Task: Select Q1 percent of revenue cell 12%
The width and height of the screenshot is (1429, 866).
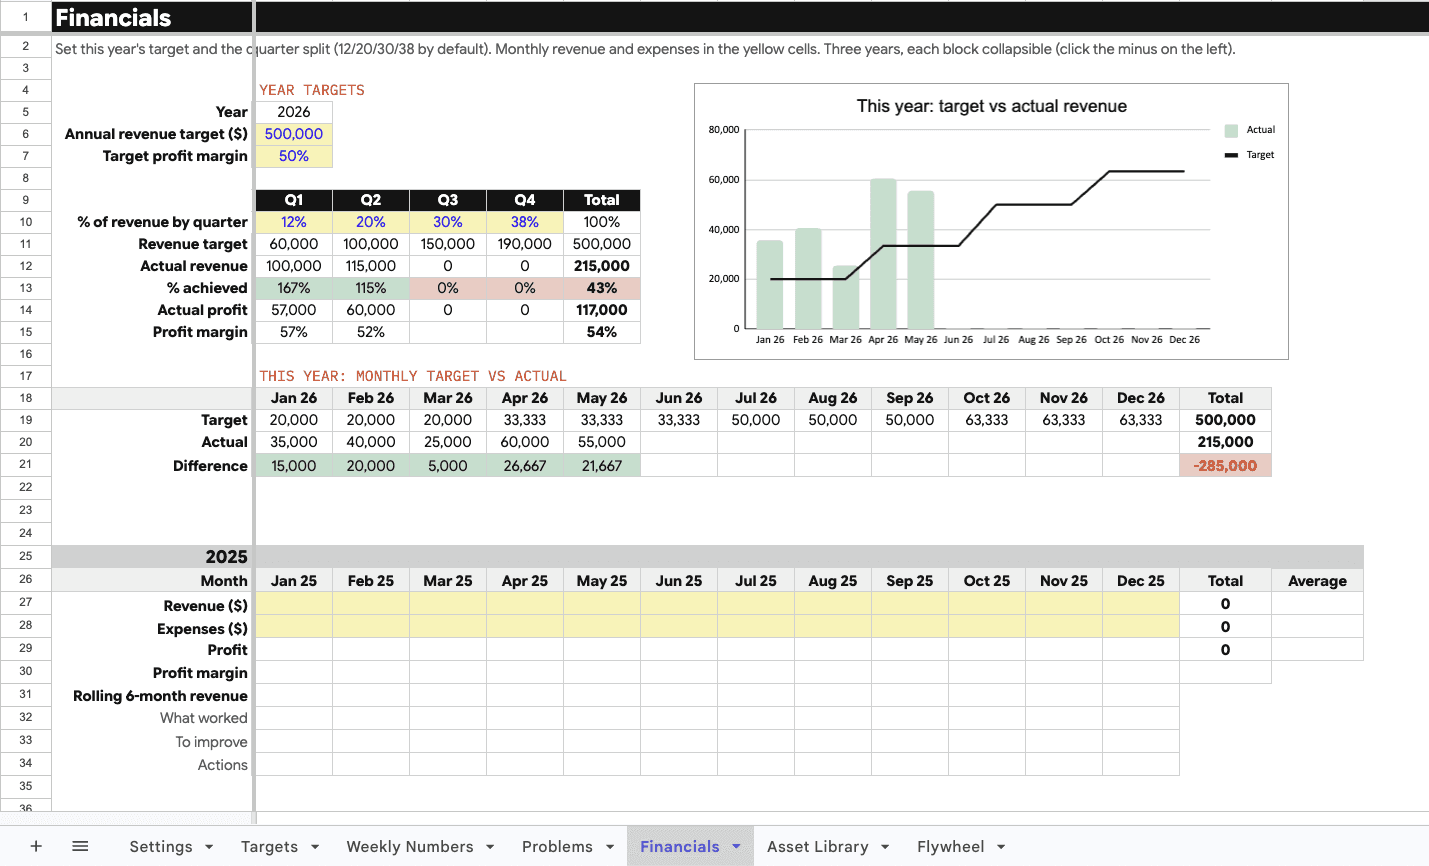Action: 294,222
